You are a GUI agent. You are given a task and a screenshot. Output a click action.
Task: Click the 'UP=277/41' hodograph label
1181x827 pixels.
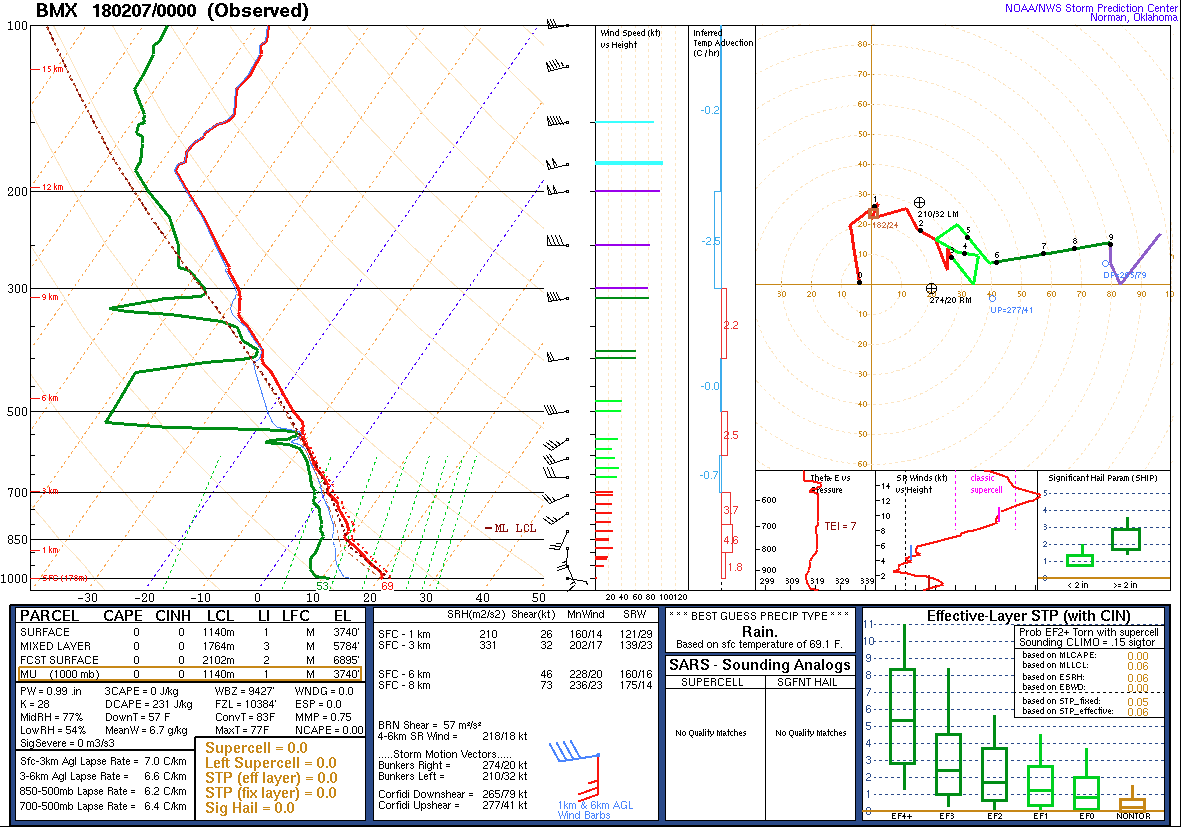[1011, 310]
